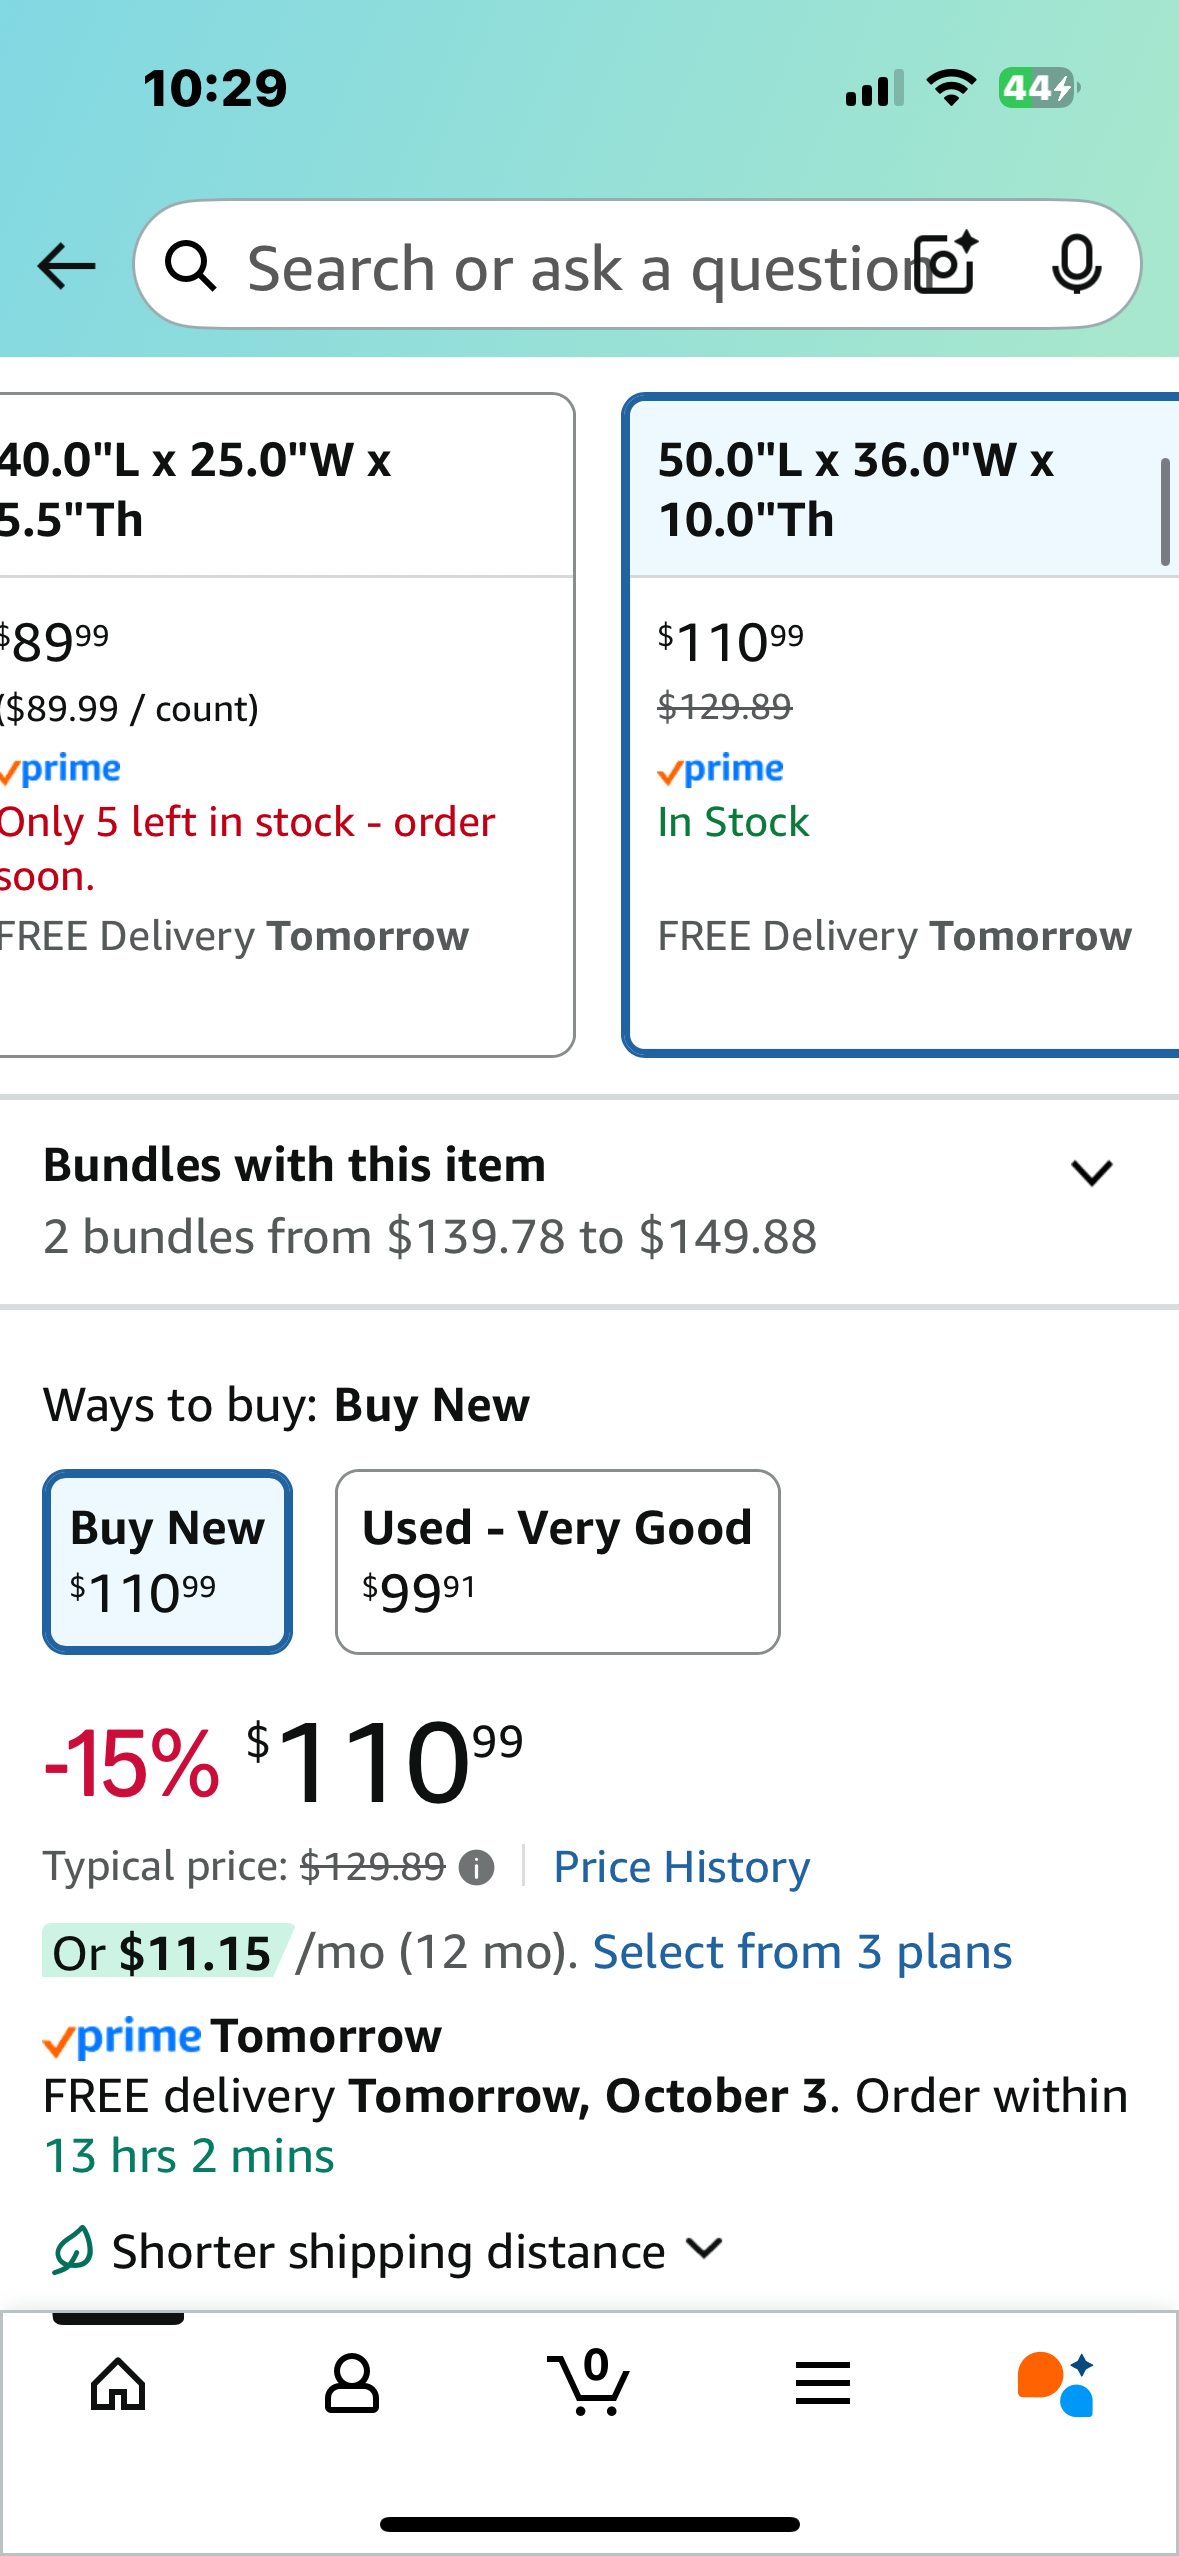Open the Rufus AI assistant icon
1179x2556 pixels.
(x=1056, y=2384)
